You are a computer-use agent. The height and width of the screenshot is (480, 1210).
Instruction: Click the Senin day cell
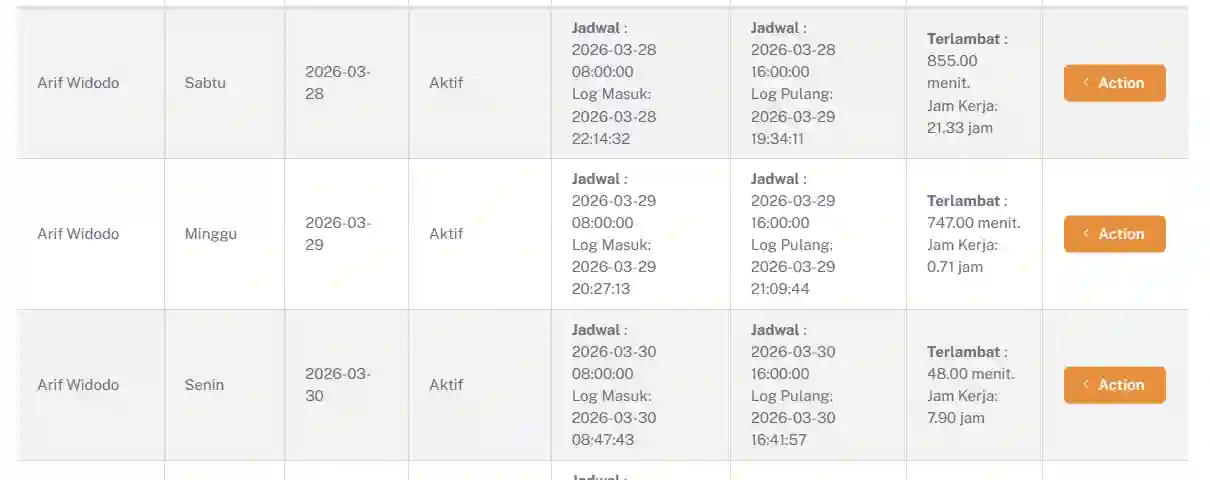coord(204,385)
